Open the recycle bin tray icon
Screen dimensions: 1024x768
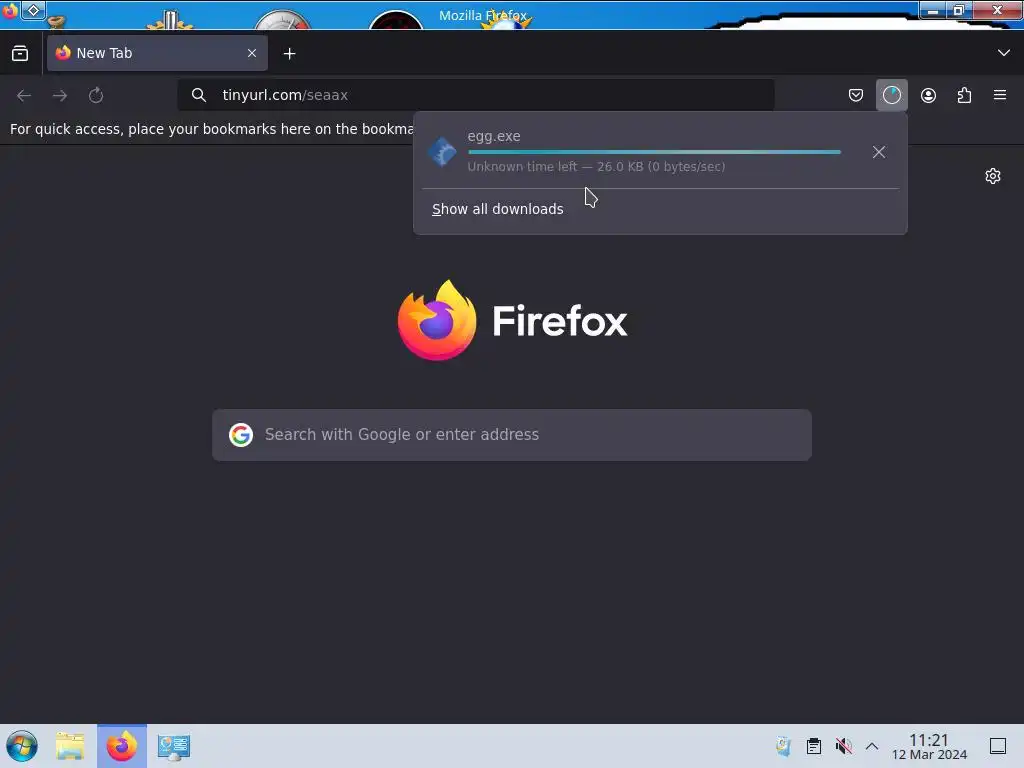tap(783, 746)
